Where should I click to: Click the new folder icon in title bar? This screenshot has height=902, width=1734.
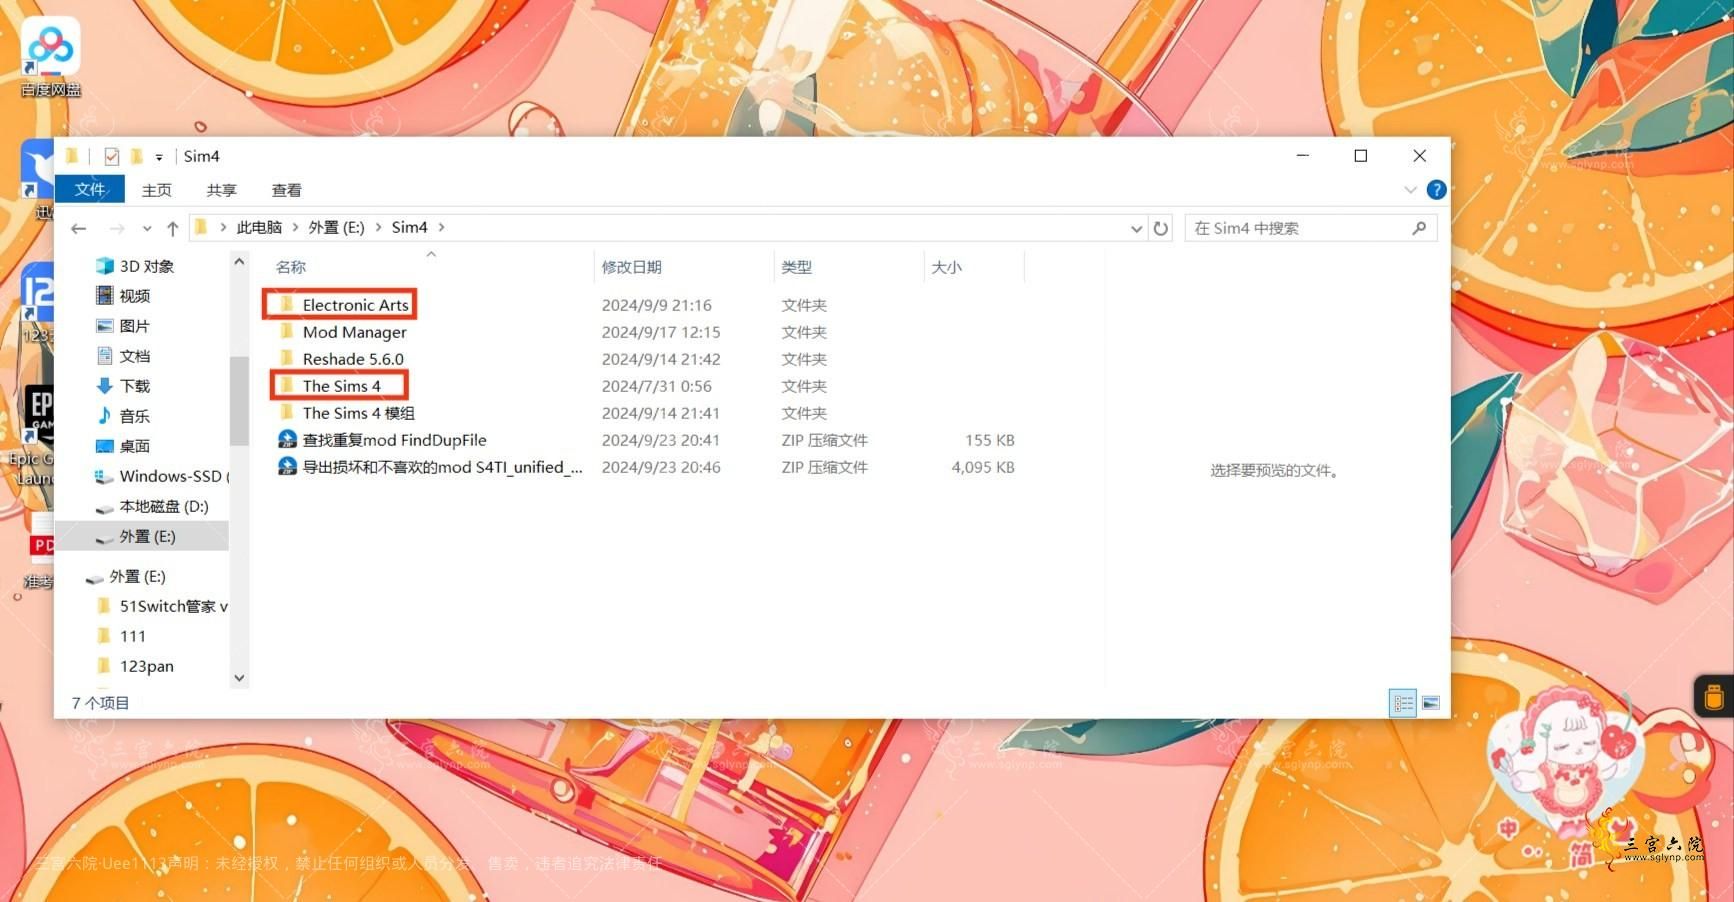tap(136, 156)
